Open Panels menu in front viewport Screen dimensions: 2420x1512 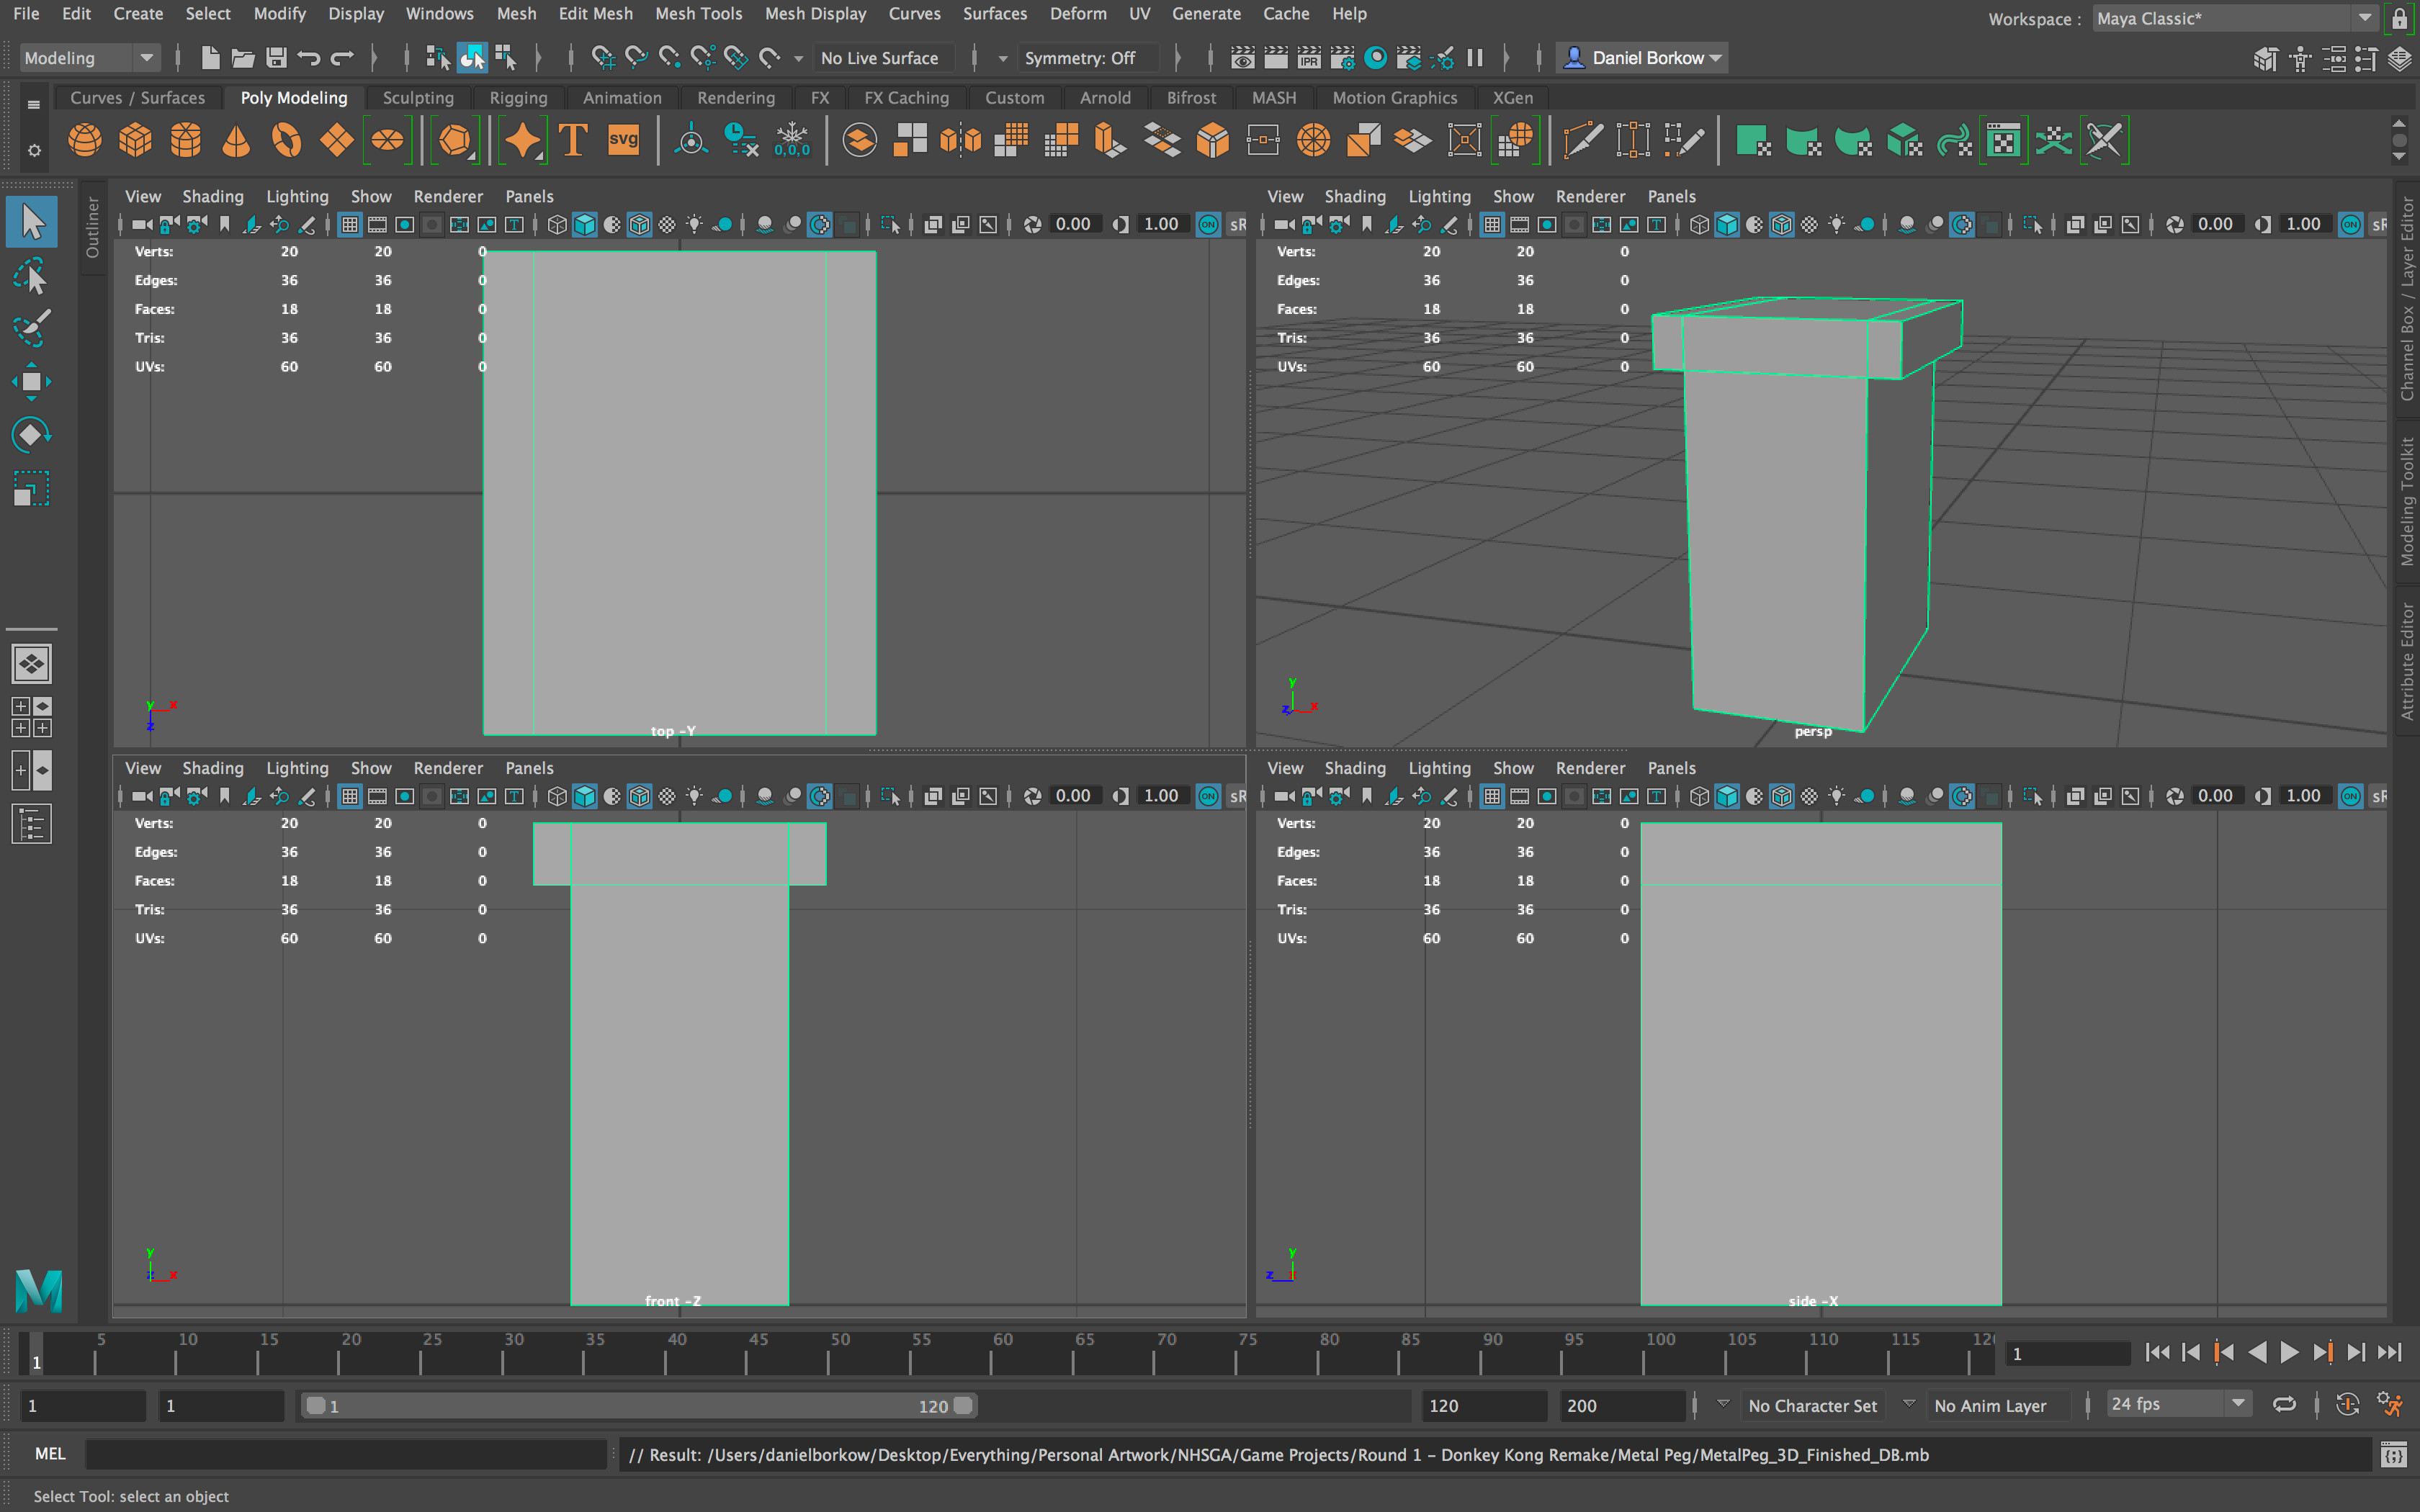point(529,768)
